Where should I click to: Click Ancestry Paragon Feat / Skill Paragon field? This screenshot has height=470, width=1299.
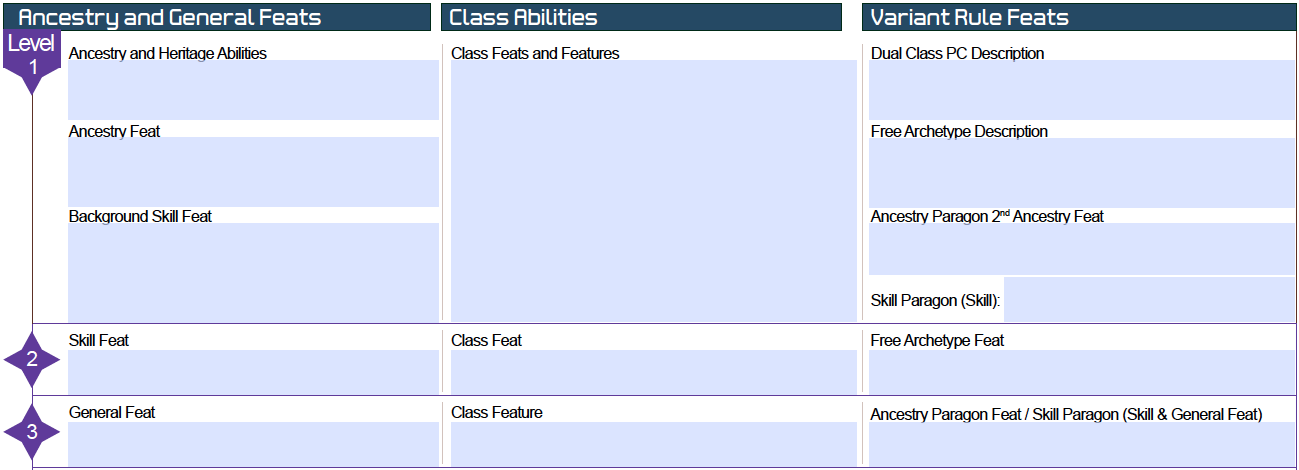tap(1082, 443)
